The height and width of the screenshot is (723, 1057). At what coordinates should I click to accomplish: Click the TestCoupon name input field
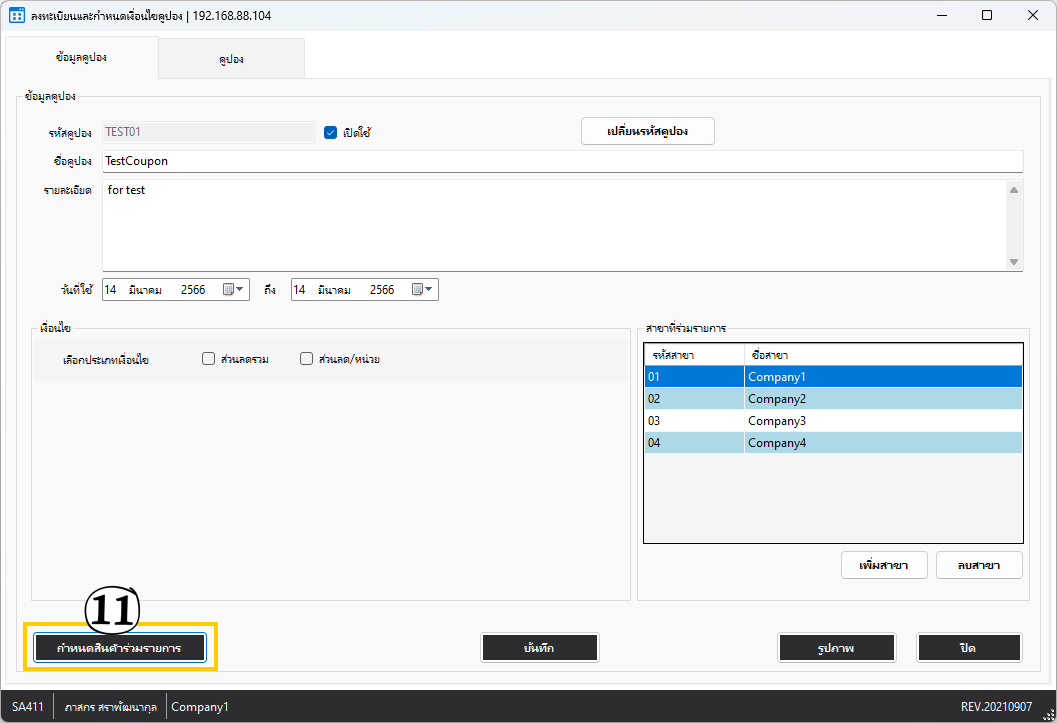(562, 161)
